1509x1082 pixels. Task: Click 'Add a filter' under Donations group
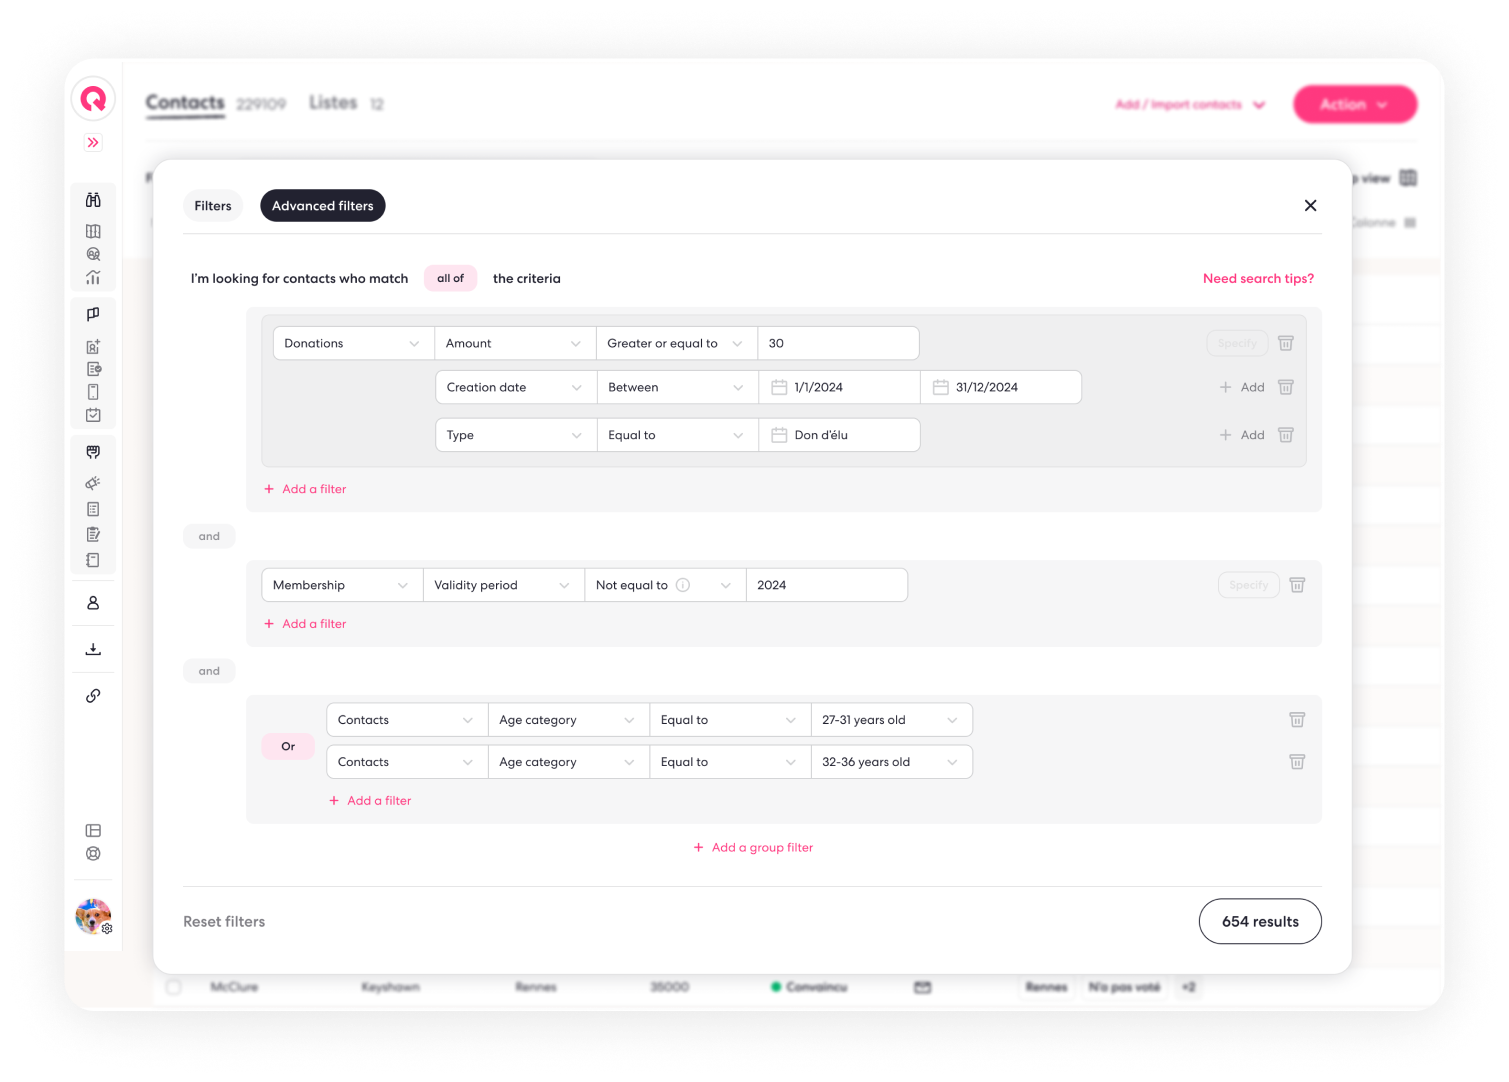click(305, 489)
